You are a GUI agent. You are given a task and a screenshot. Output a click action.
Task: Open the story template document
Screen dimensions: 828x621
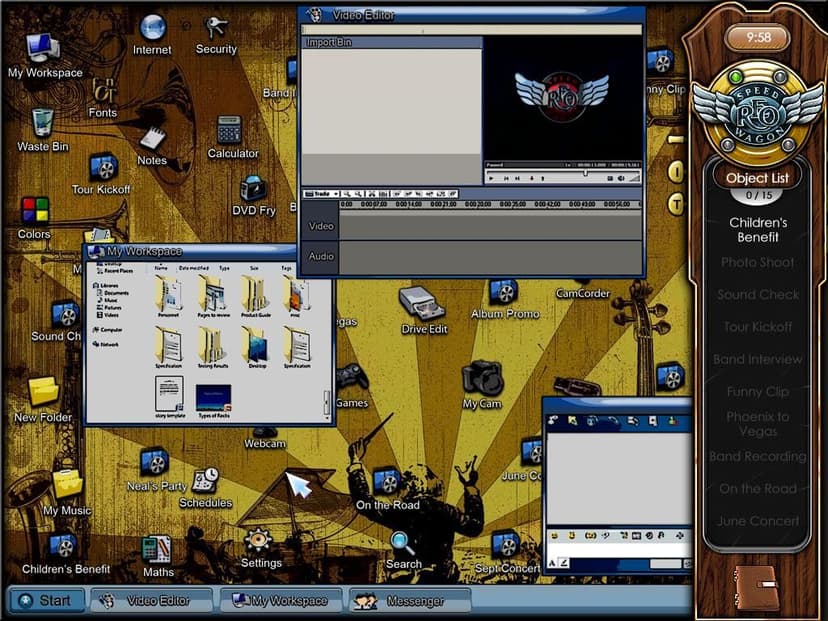click(170, 397)
